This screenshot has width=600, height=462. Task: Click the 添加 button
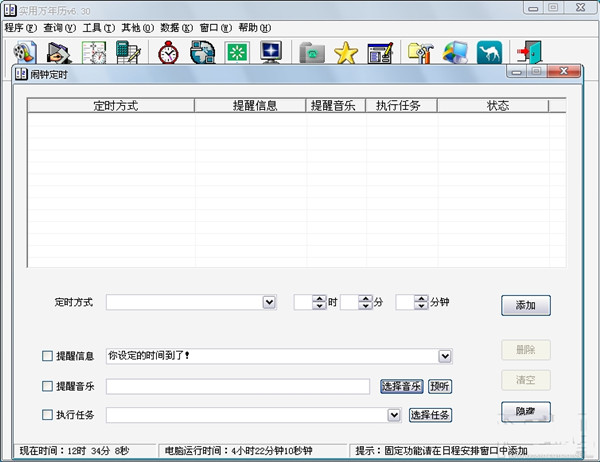tap(526, 305)
